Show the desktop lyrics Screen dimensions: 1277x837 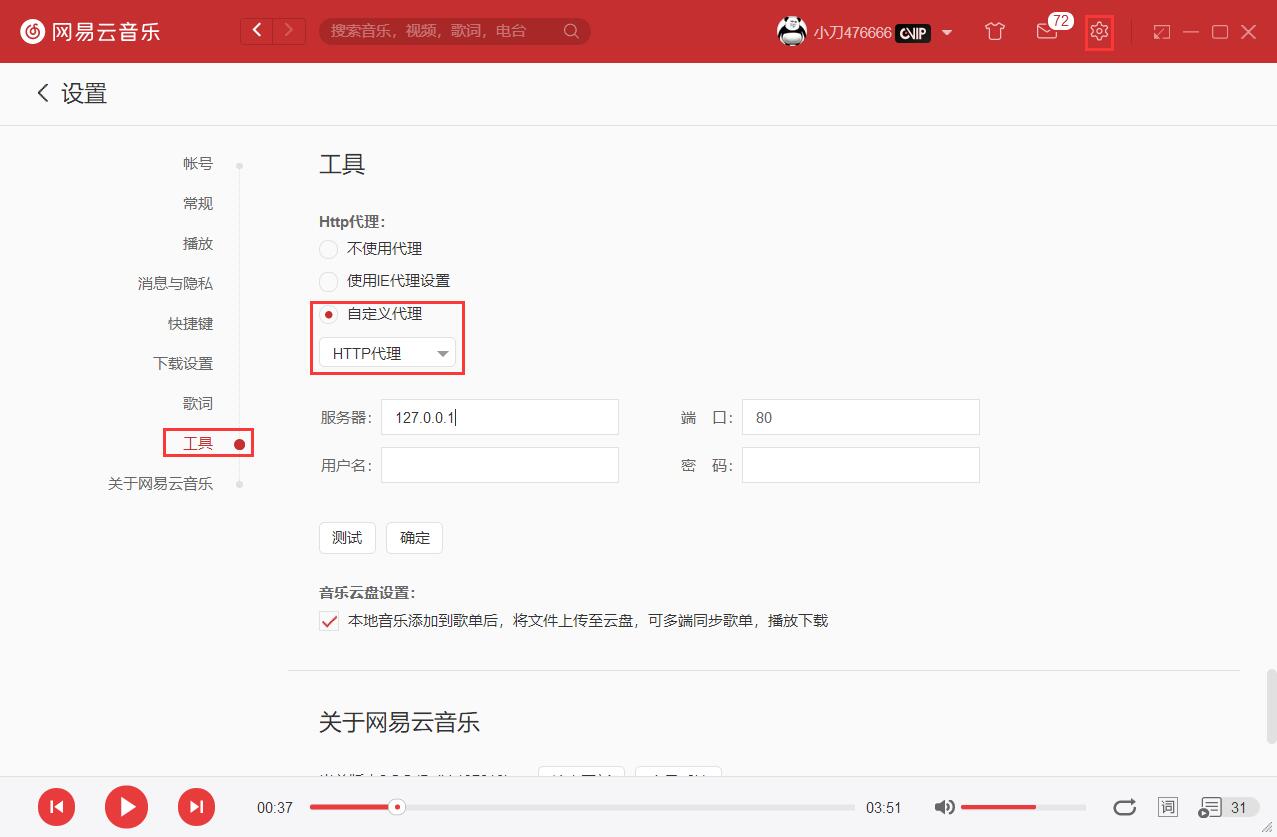[1167, 807]
